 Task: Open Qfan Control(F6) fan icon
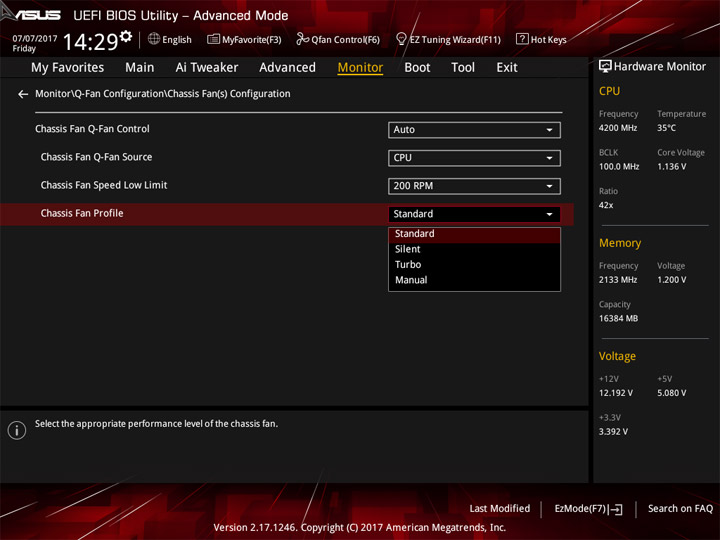tap(302, 39)
